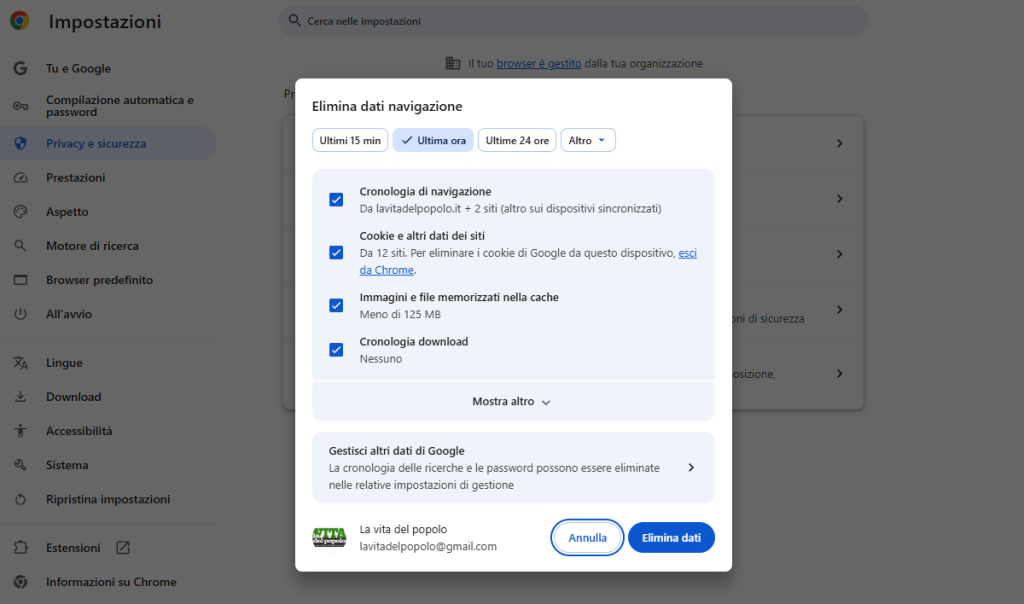Viewport: 1024px width, 604px height.
Task: Follow the esci da Chrome link
Action: (687, 254)
